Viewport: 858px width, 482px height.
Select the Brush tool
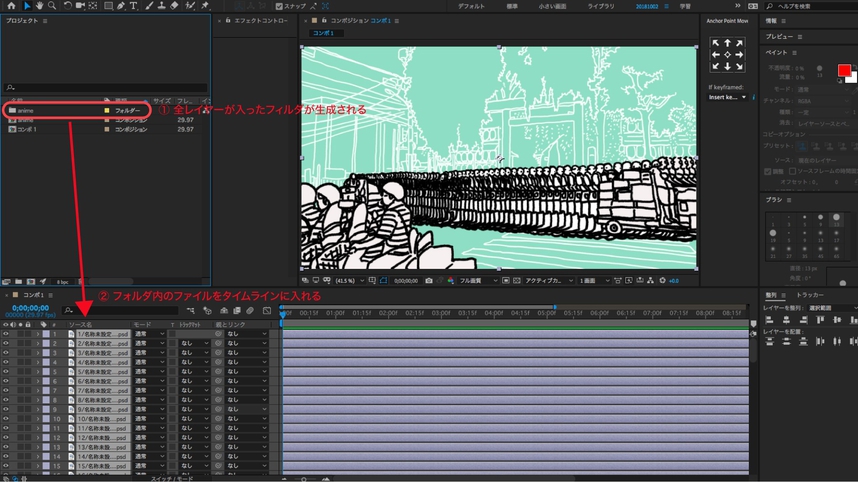[147, 6]
